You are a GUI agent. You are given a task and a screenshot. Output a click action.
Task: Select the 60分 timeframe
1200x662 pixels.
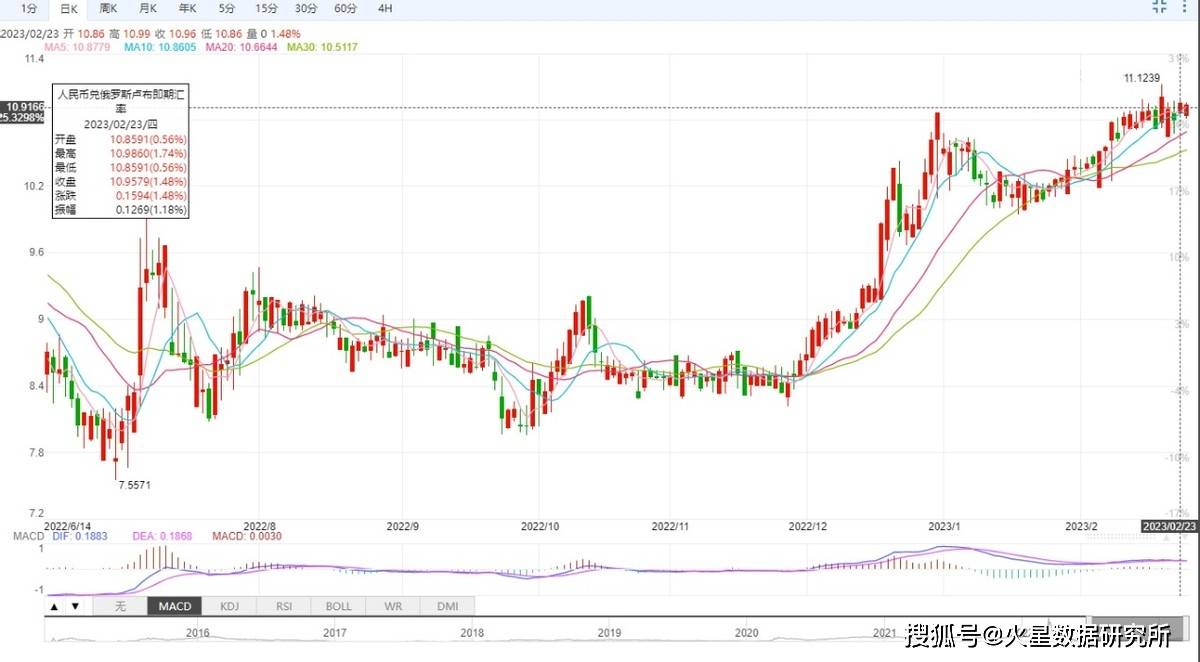tap(346, 8)
